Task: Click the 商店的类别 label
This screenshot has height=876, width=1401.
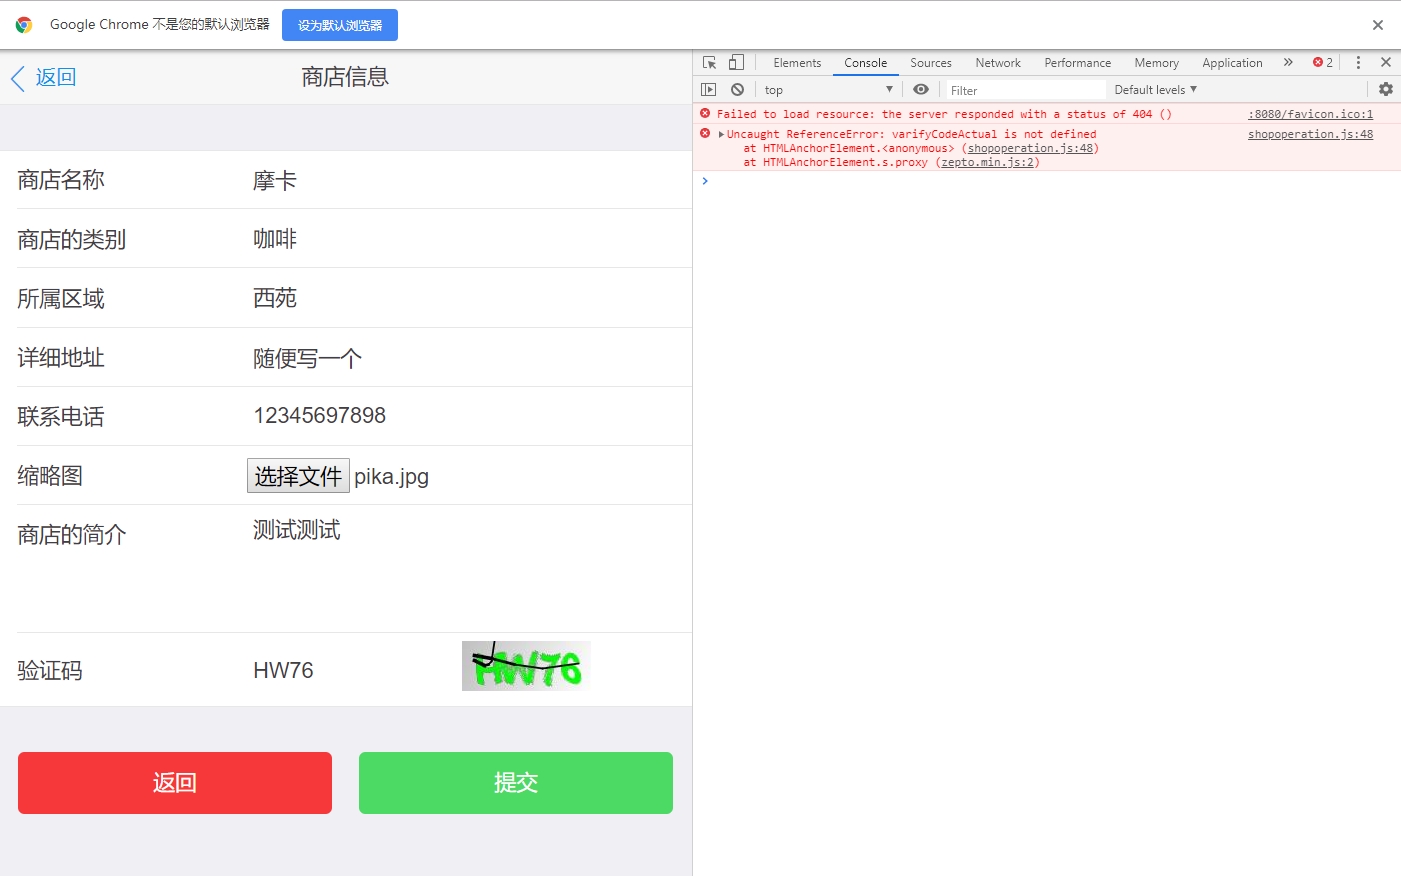Action: pyautogui.click(x=72, y=240)
